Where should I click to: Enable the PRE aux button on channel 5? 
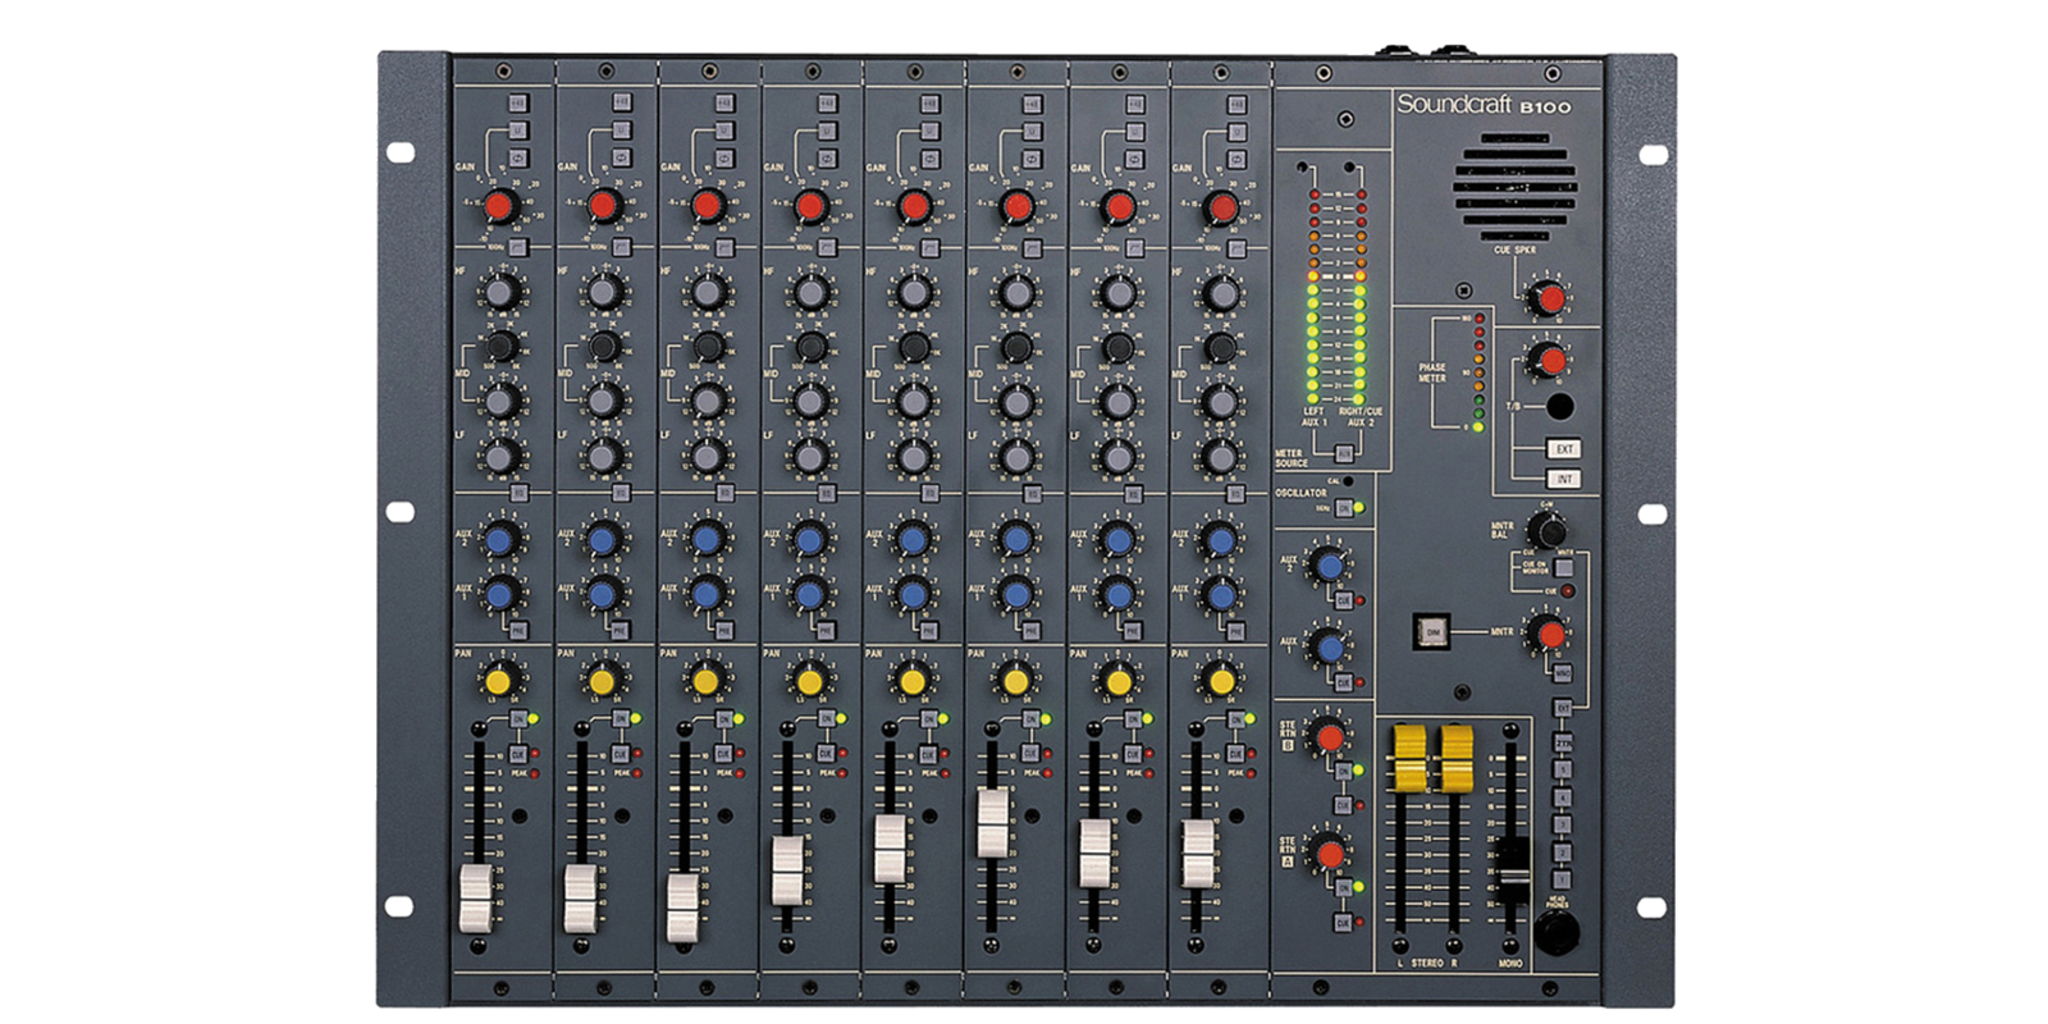(x=929, y=630)
